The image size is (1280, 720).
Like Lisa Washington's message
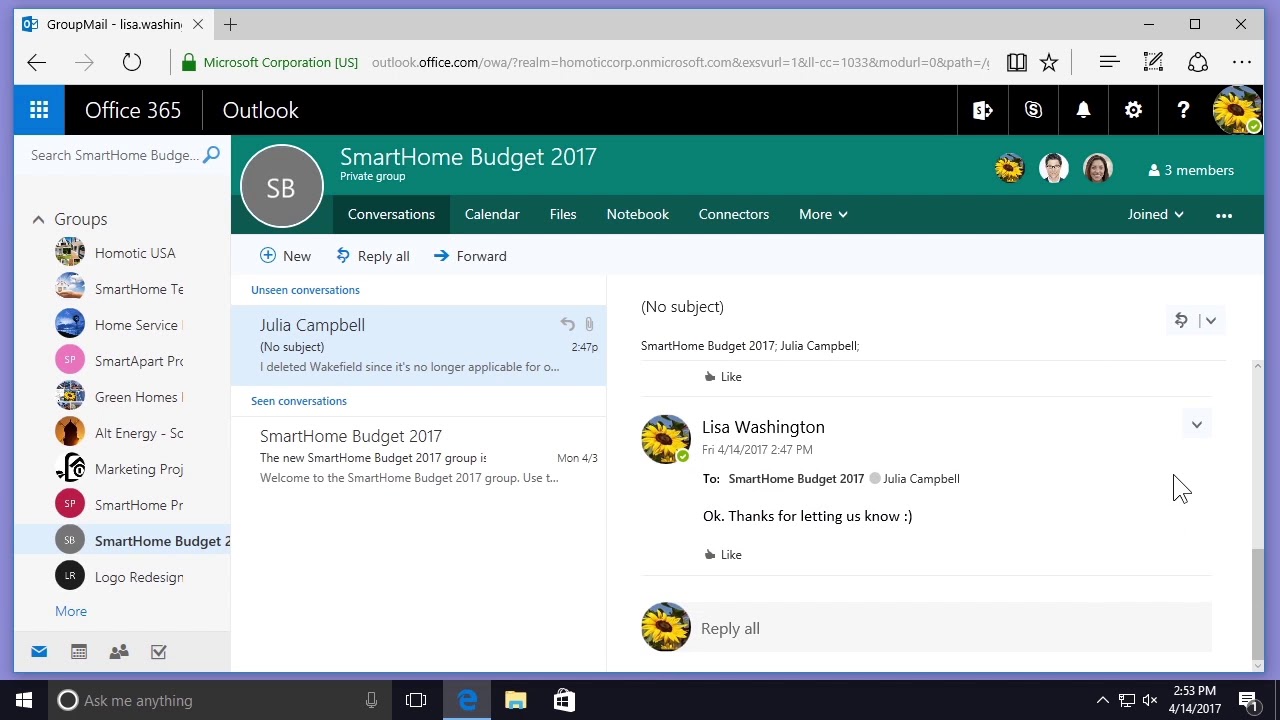coord(722,554)
